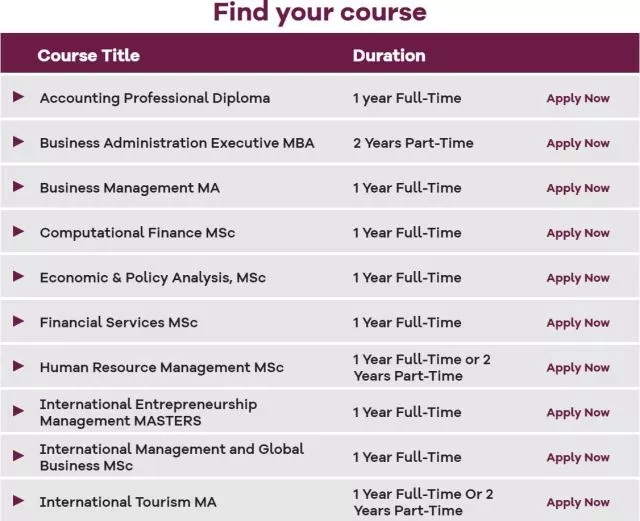Image resolution: width=640 pixels, height=521 pixels.
Task: Click the Duration column header
Action: 389,55
